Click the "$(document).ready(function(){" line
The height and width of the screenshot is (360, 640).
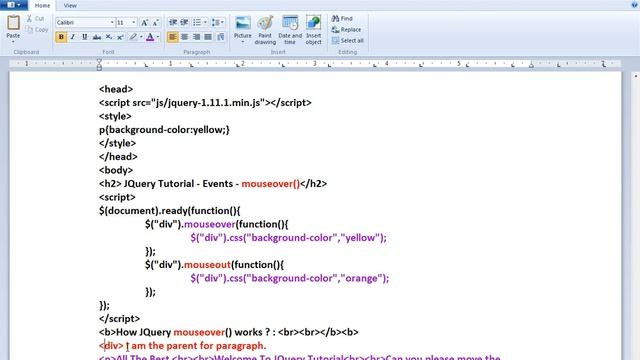(x=169, y=211)
